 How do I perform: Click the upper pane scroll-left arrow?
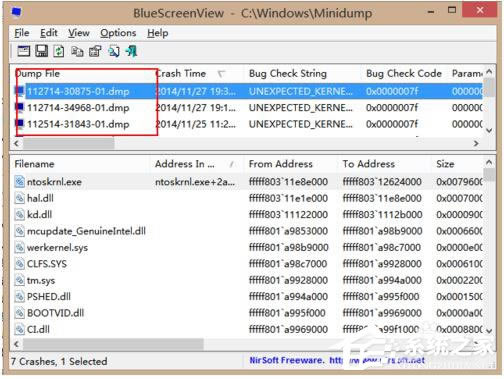point(16,143)
